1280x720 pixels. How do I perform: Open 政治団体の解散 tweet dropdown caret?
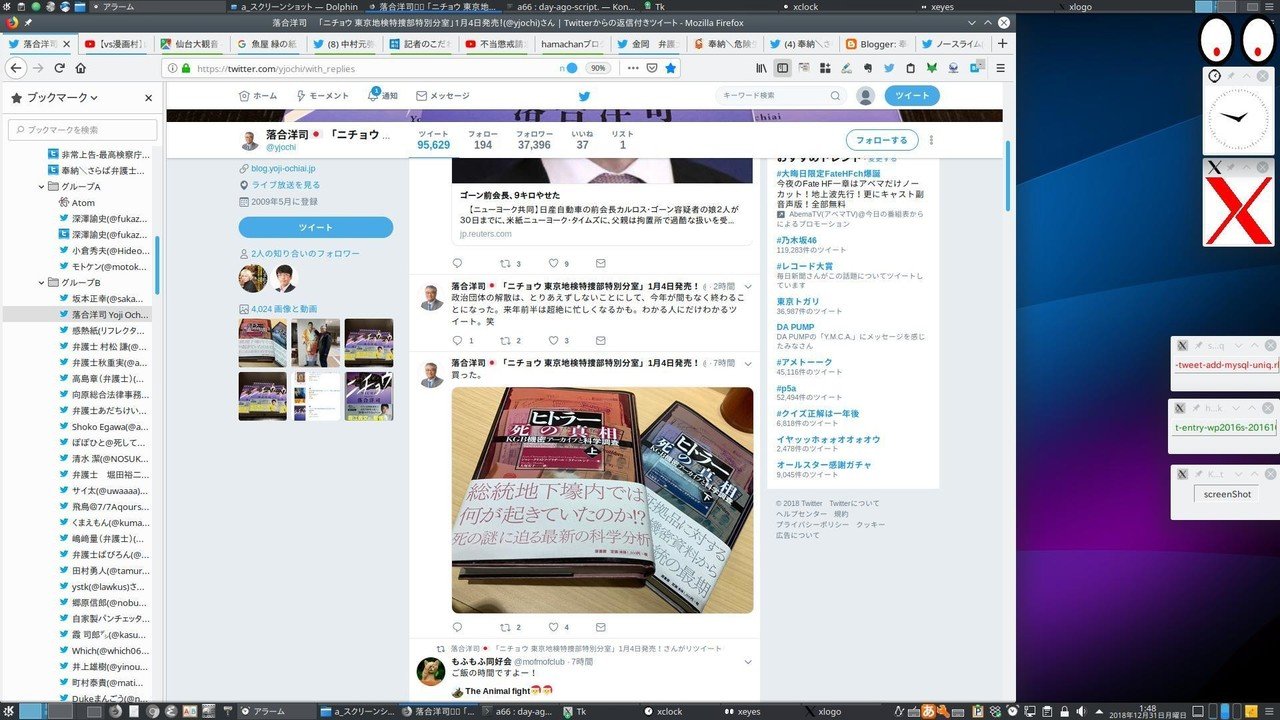747,285
